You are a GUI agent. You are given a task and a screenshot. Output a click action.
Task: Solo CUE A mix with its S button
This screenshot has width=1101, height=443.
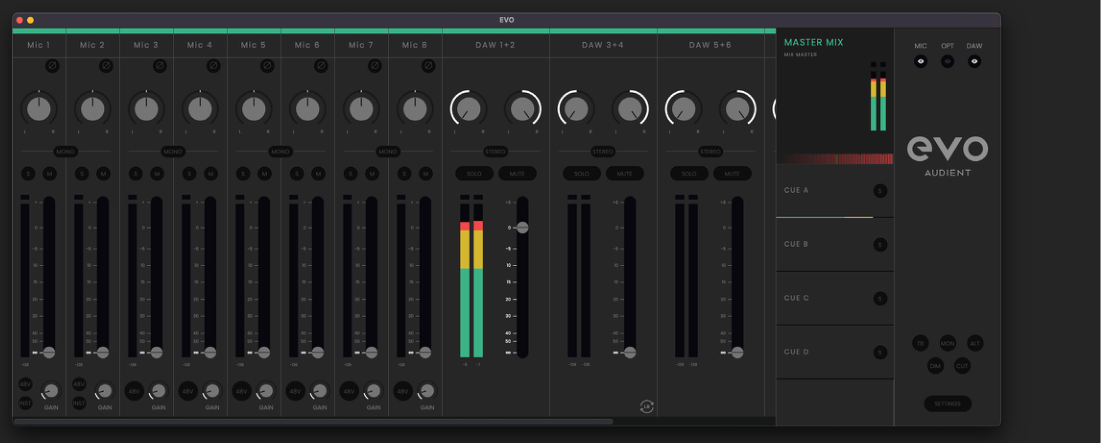pyautogui.click(x=880, y=190)
